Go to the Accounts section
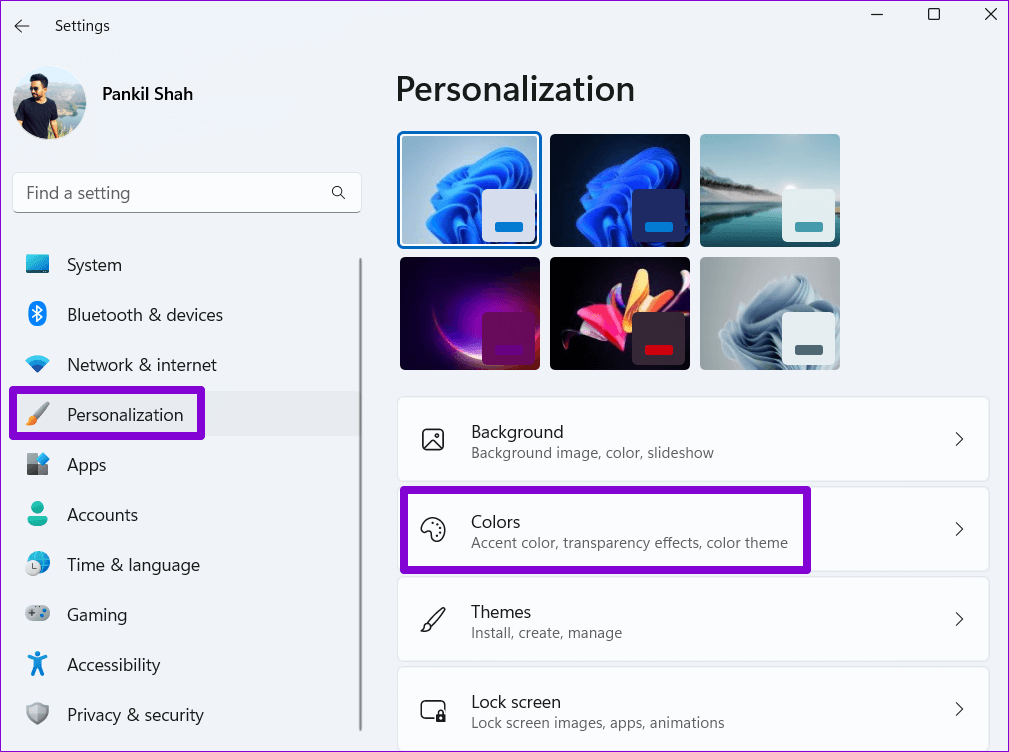The image size is (1009, 752). coord(102,515)
